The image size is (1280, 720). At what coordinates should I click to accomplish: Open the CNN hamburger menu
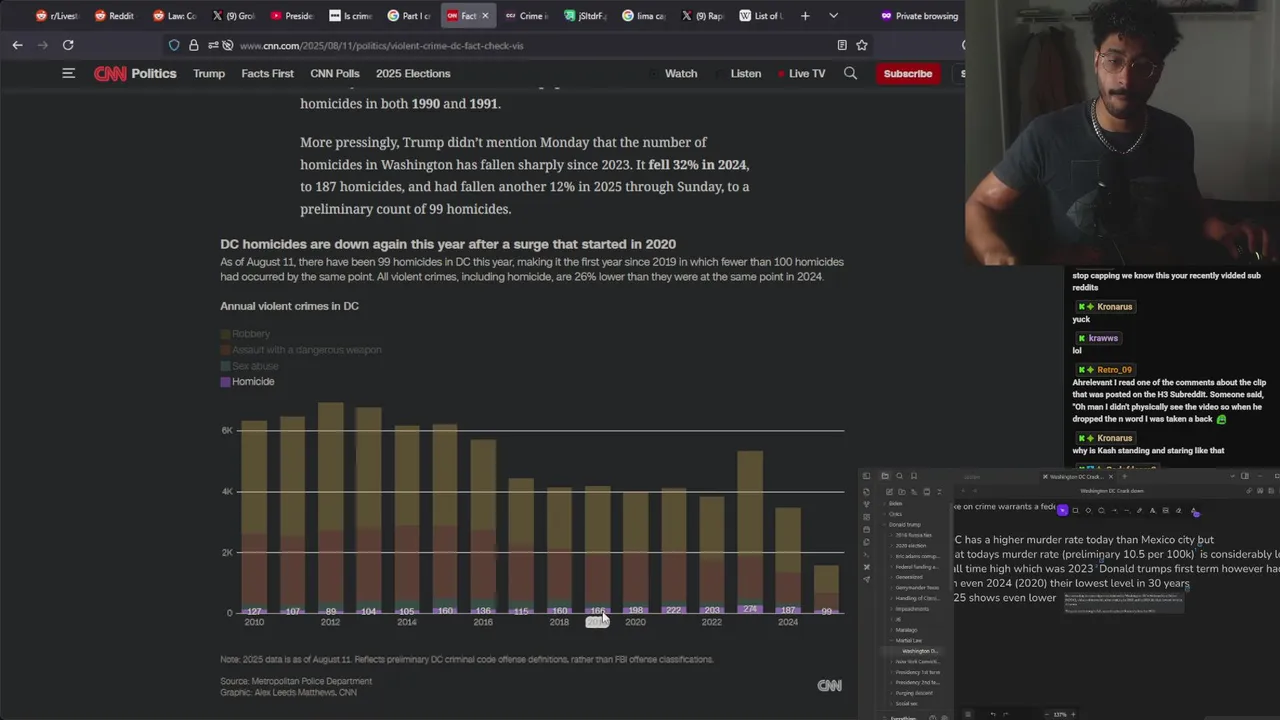click(68, 73)
